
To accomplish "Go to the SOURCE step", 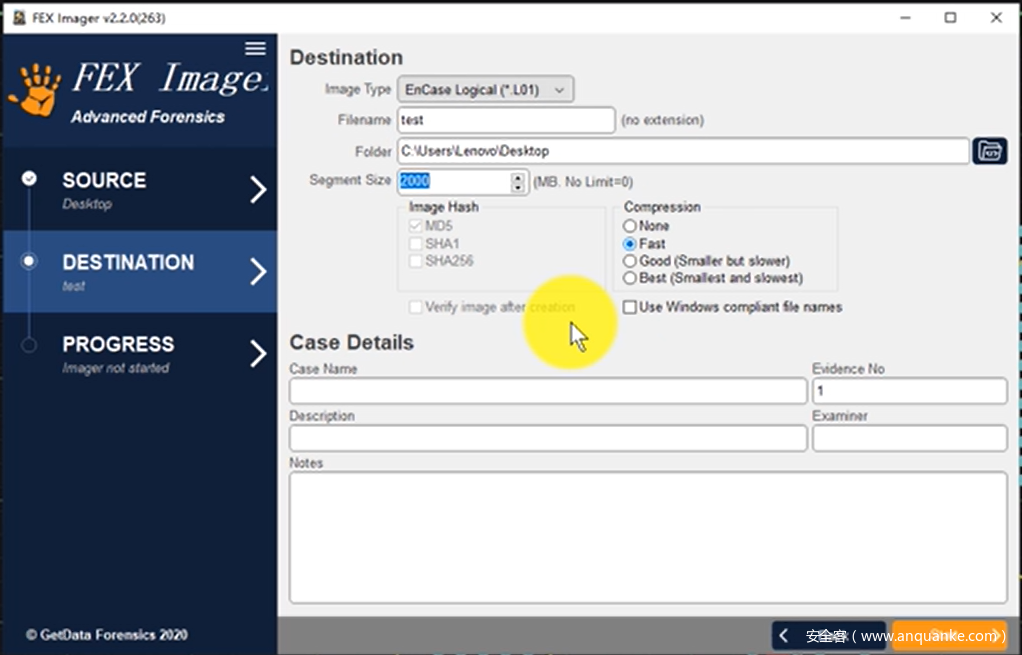I will (x=140, y=190).
